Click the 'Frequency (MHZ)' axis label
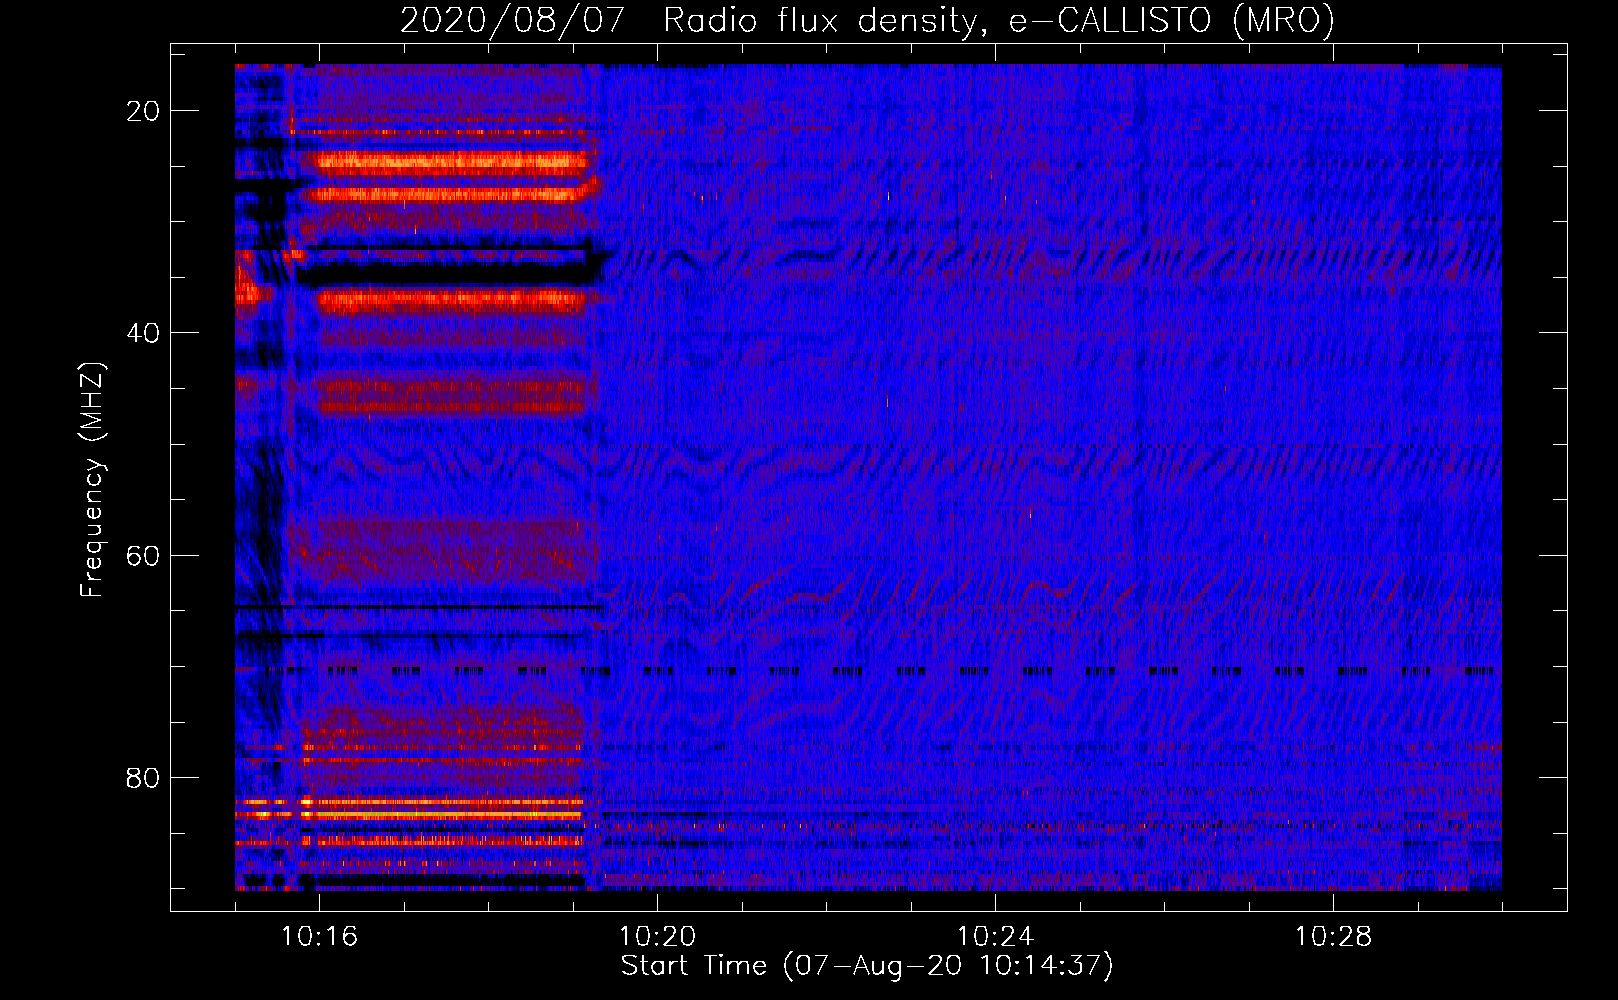The image size is (1618, 1000). coord(92,480)
